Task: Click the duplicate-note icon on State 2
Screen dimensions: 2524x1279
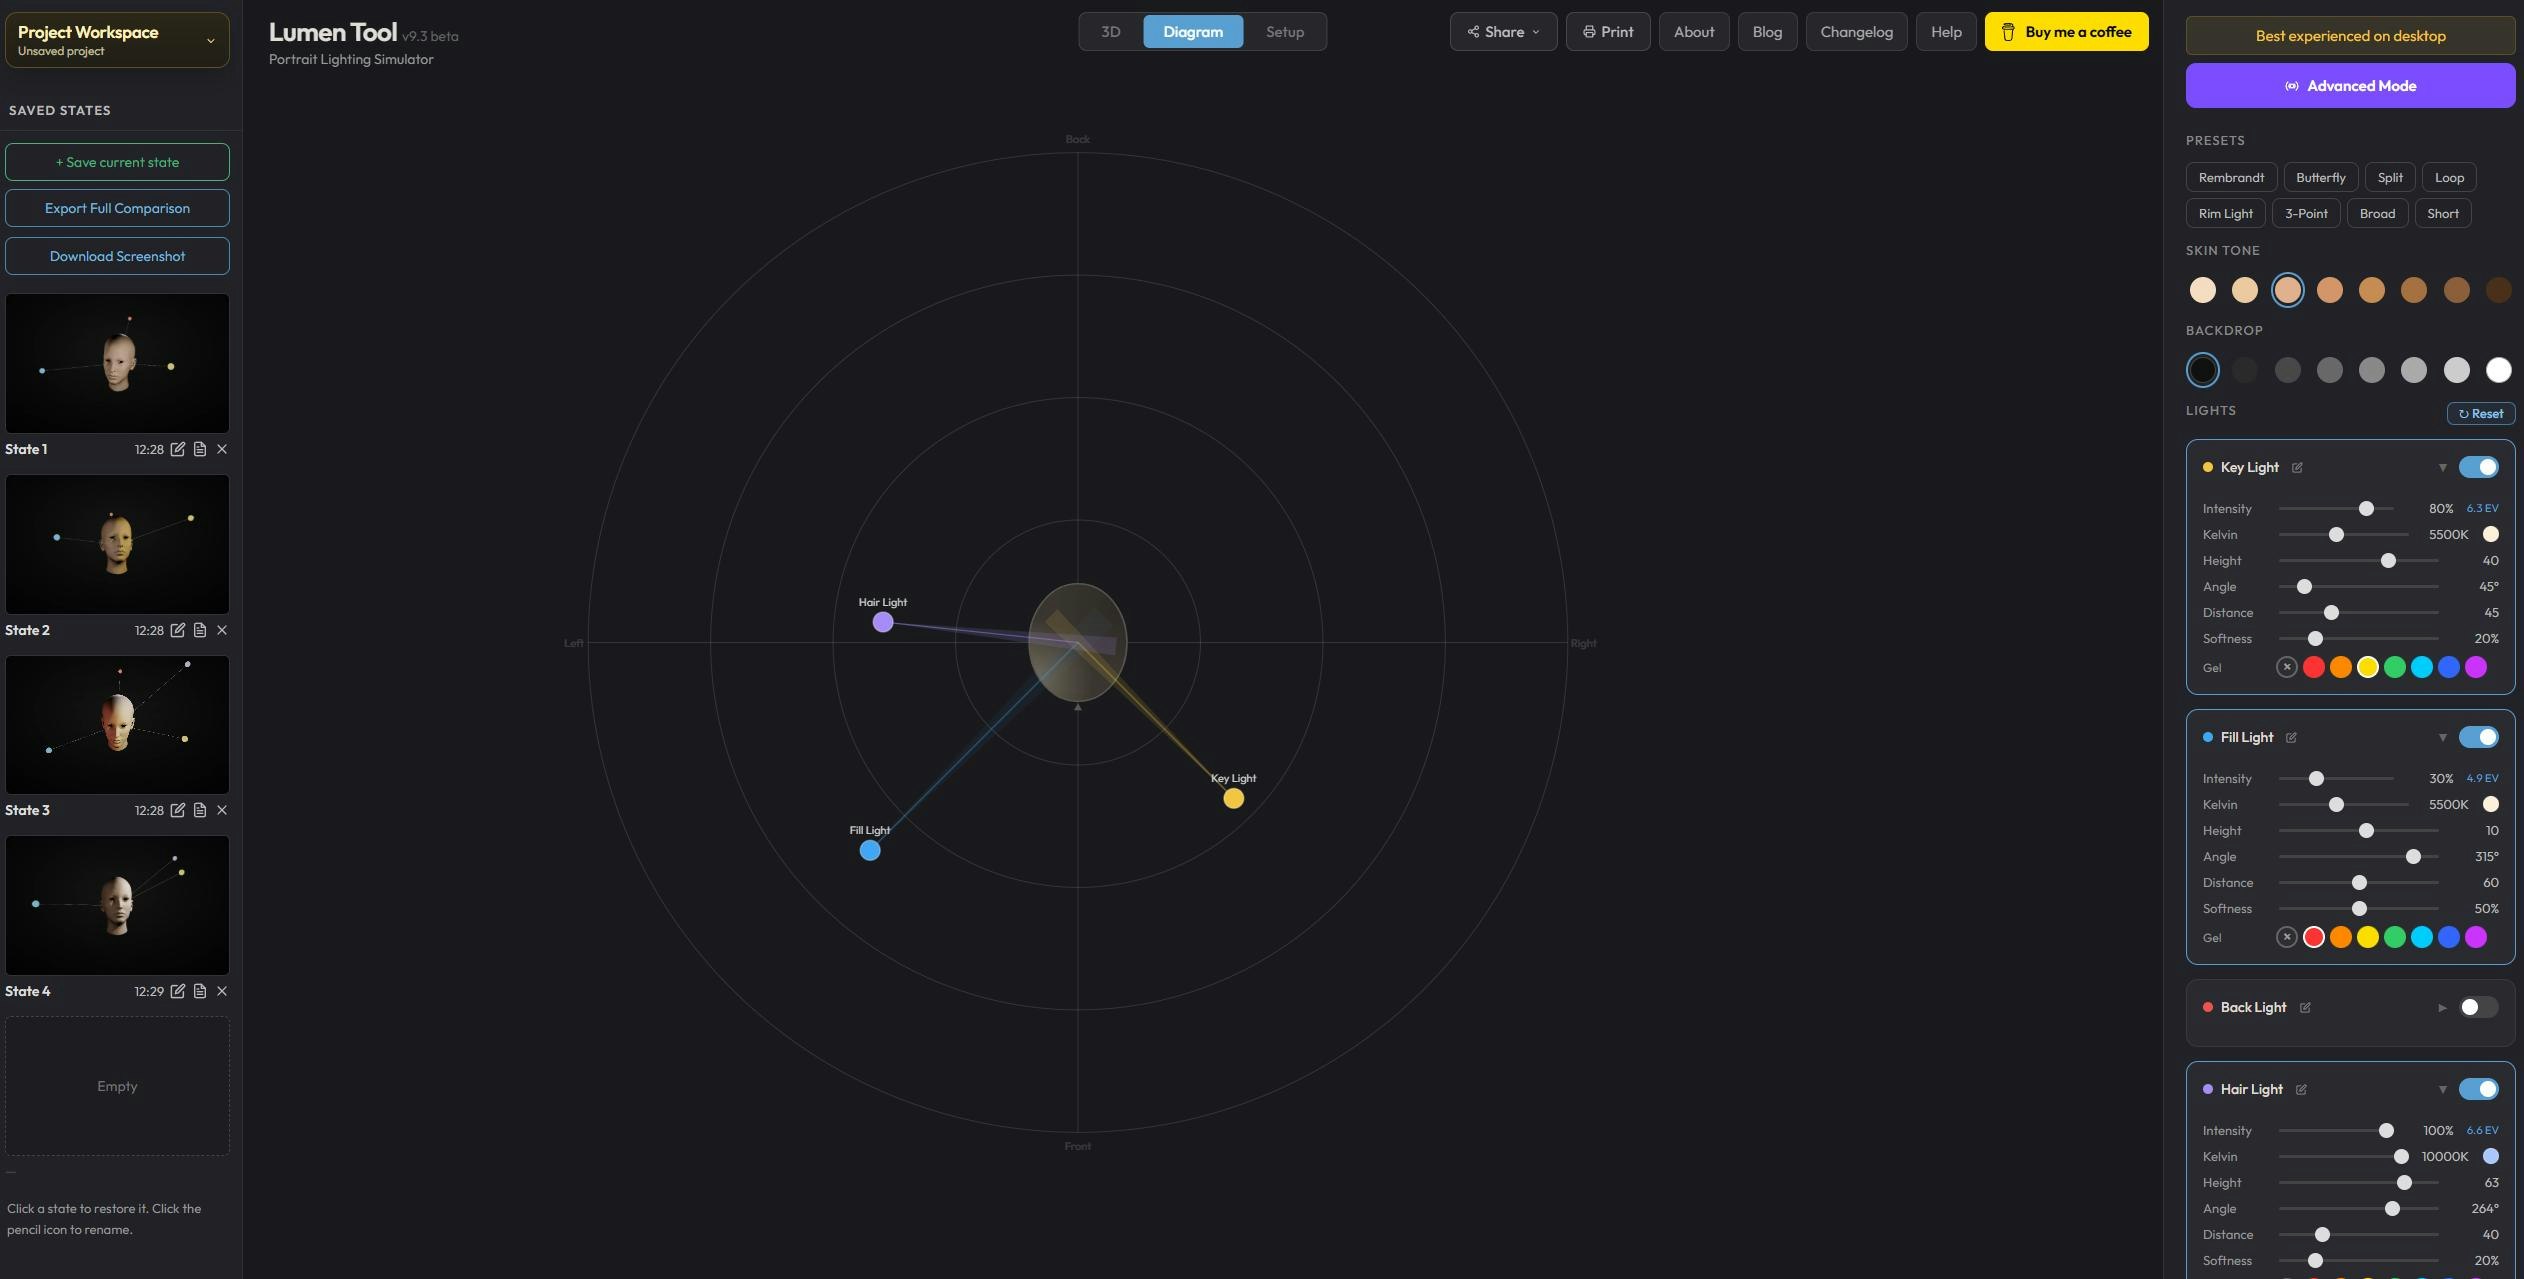Action: (x=199, y=630)
